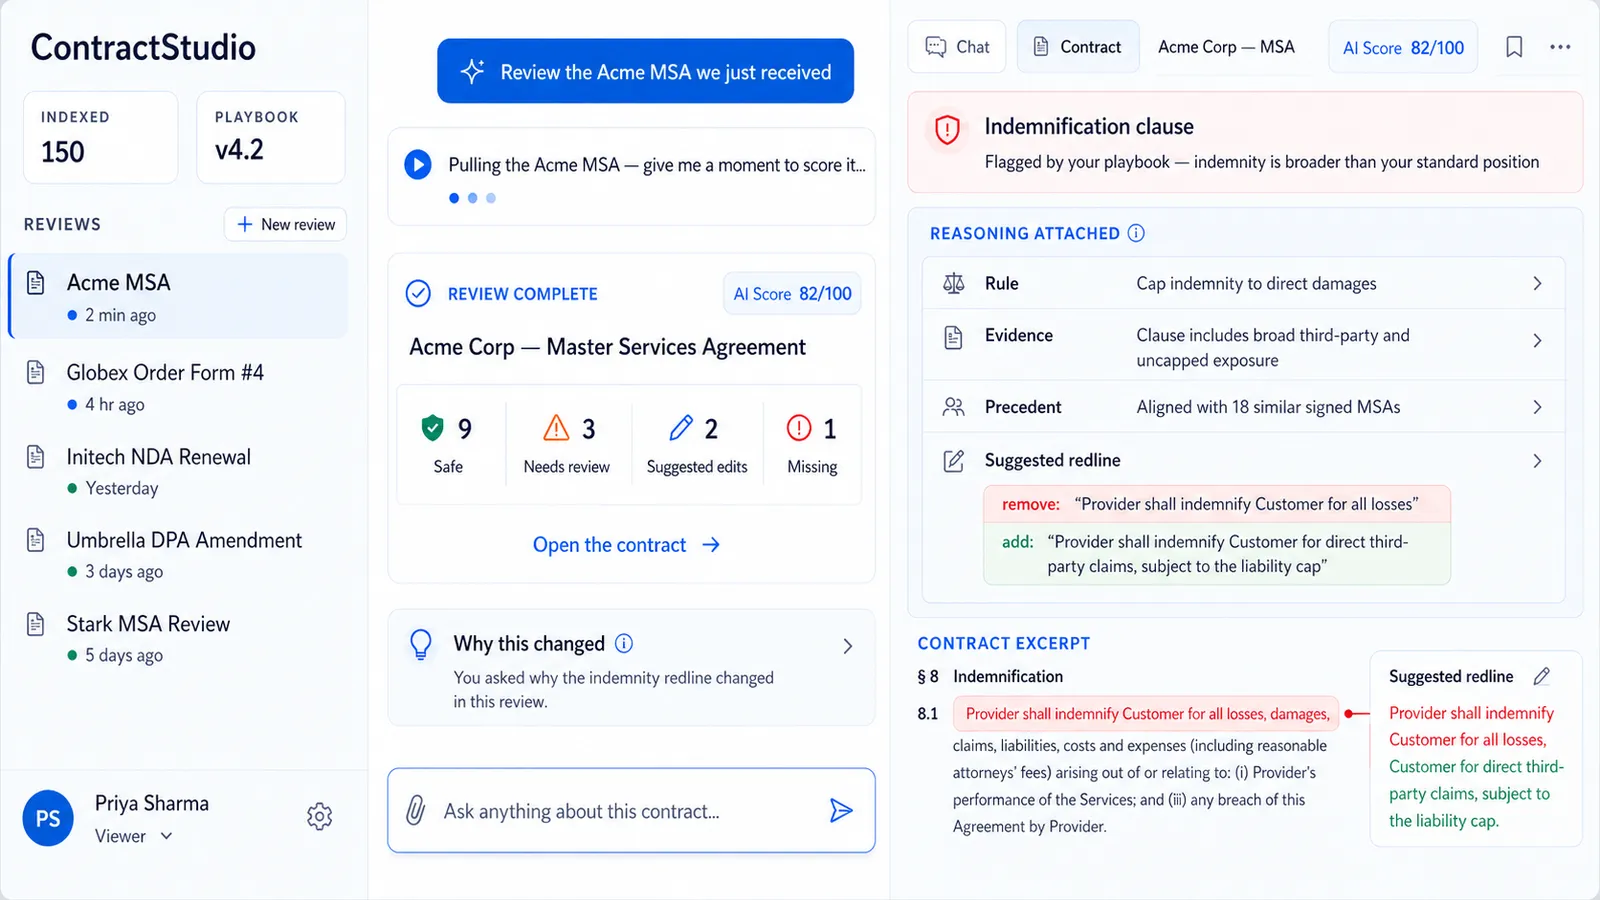Send the message with the paper plane icon
This screenshot has height=900, width=1600.
pyautogui.click(x=841, y=811)
